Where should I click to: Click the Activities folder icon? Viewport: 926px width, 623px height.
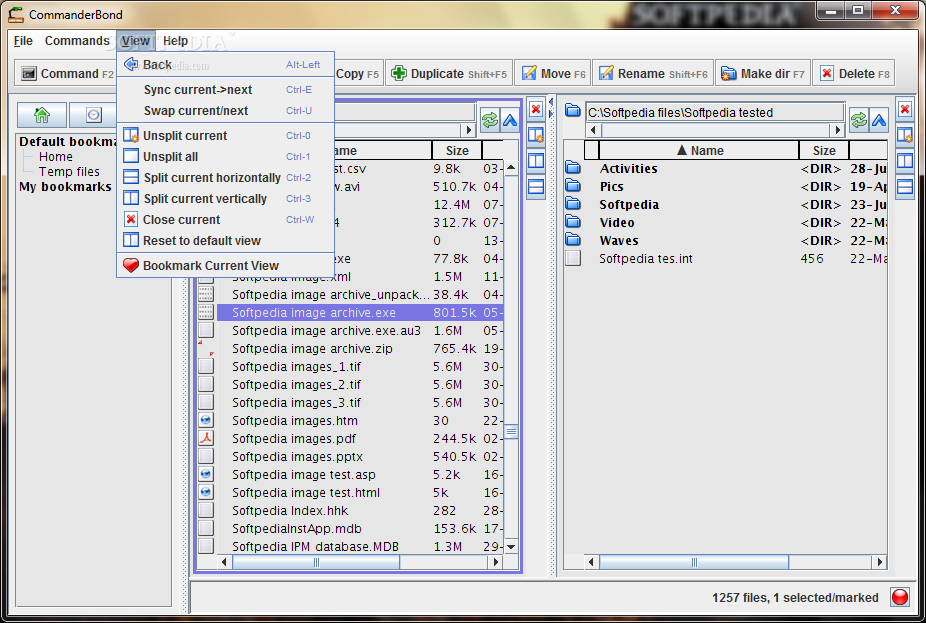[572, 168]
